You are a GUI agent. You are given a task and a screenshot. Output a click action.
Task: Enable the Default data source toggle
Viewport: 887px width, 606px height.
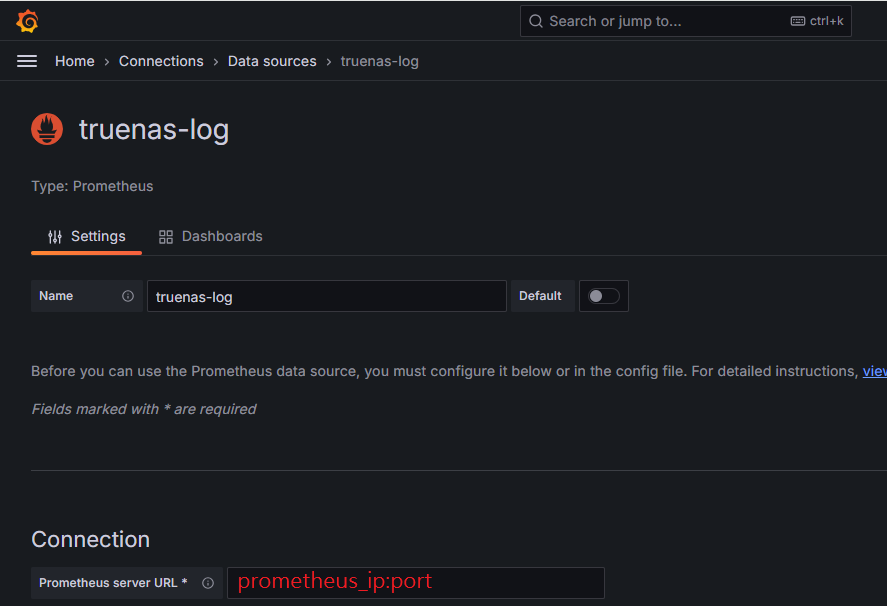(603, 296)
